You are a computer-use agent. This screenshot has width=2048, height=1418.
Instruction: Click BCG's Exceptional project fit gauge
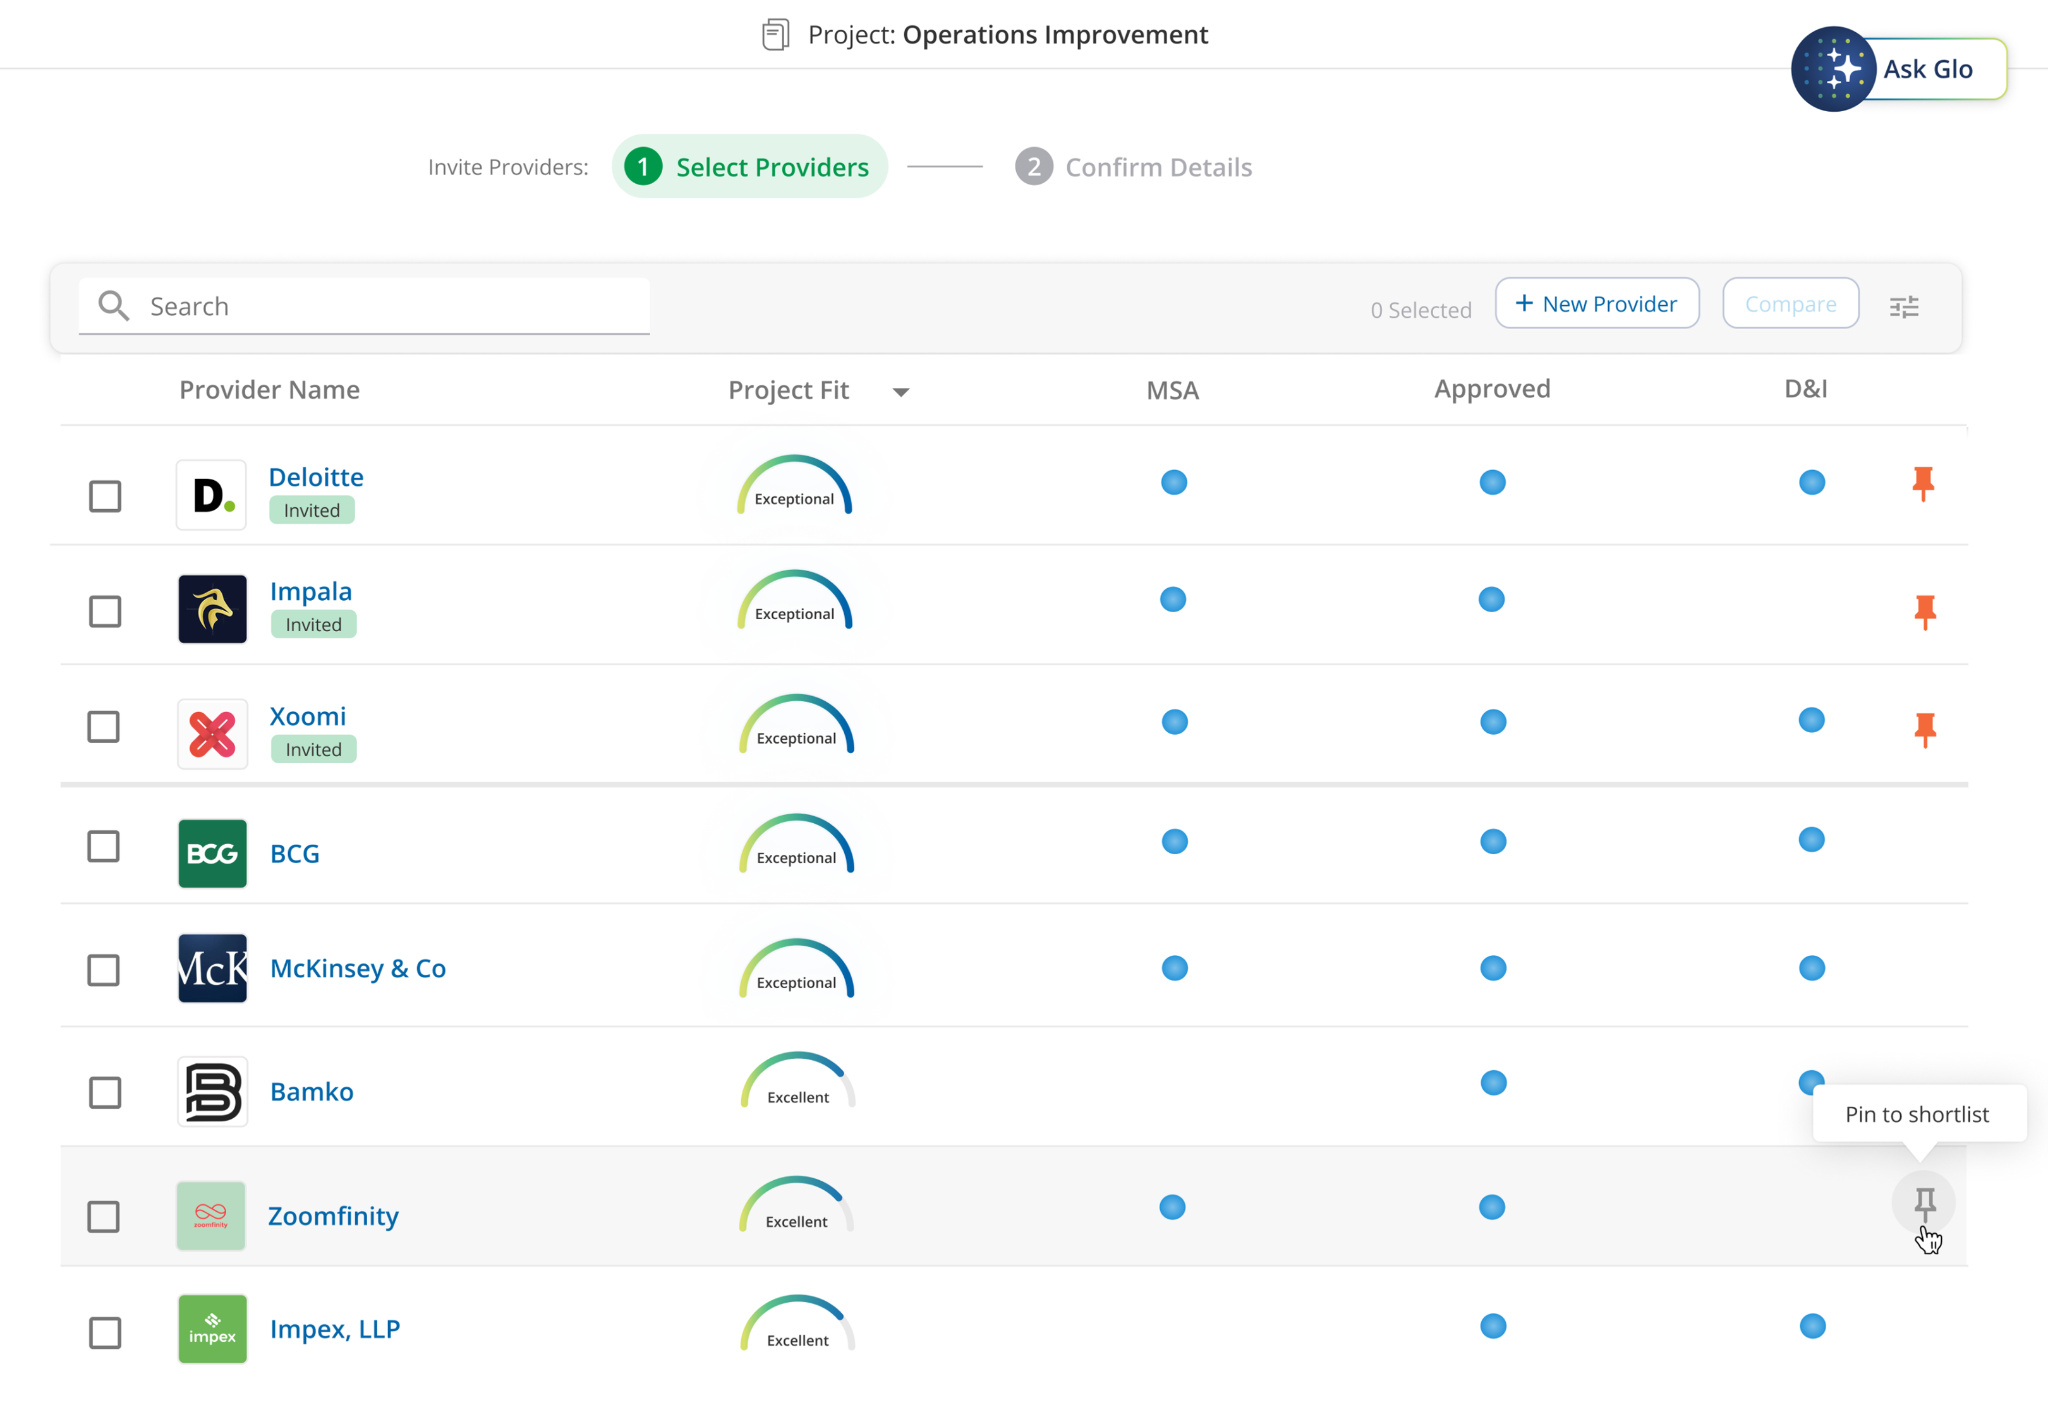coord(796,846)
